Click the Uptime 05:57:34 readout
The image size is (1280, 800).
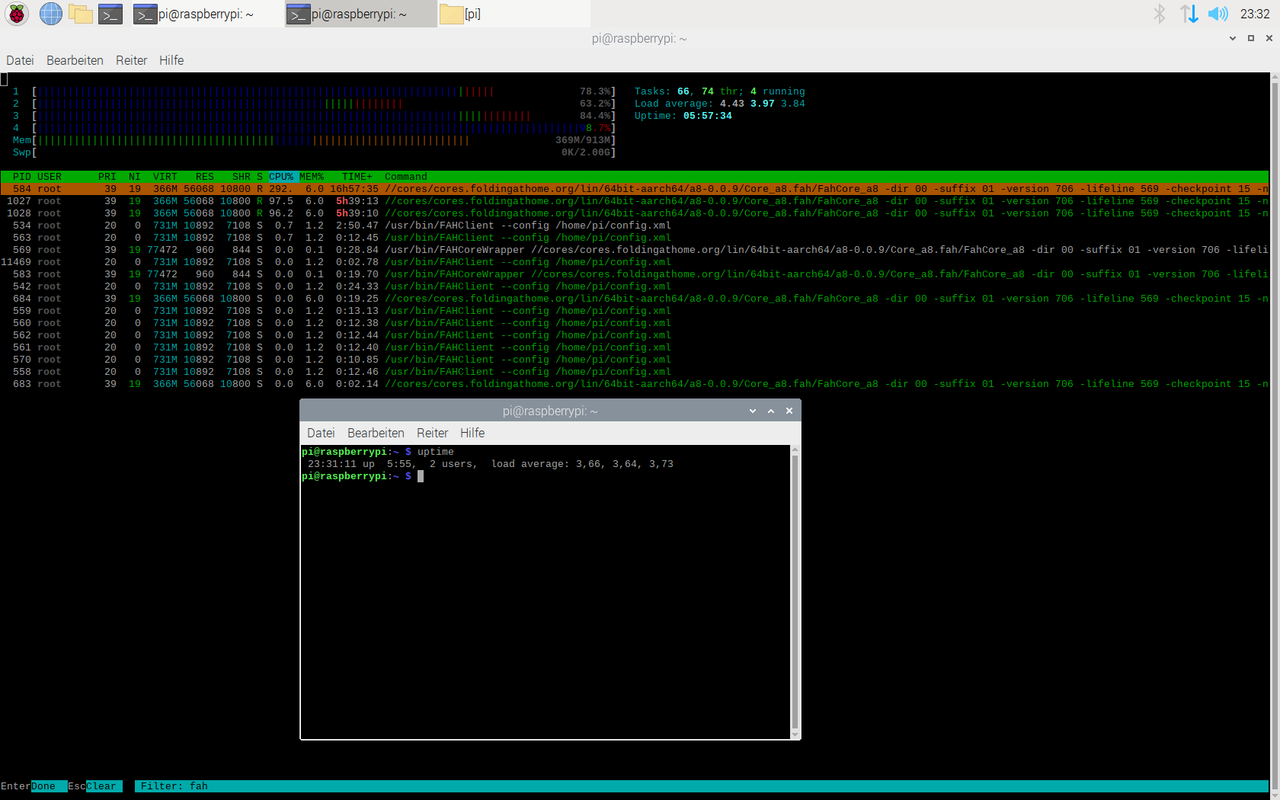pos(684,116)
